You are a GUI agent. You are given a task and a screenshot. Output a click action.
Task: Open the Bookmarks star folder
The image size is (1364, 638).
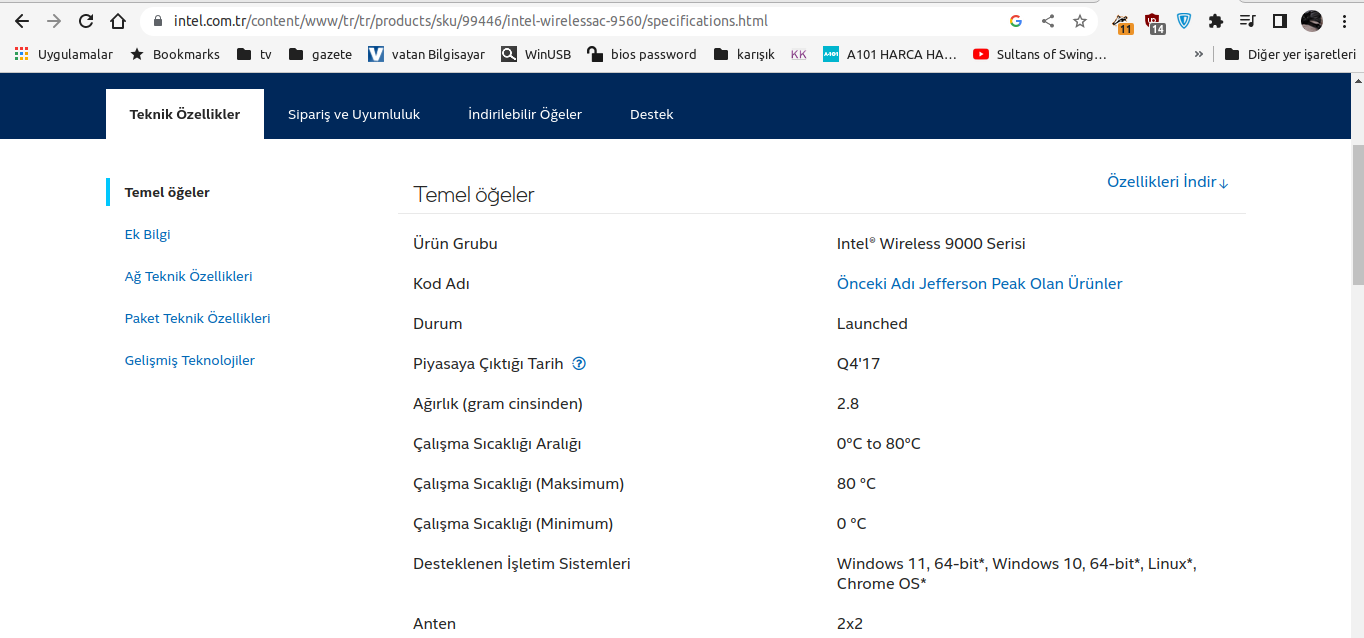175,54
